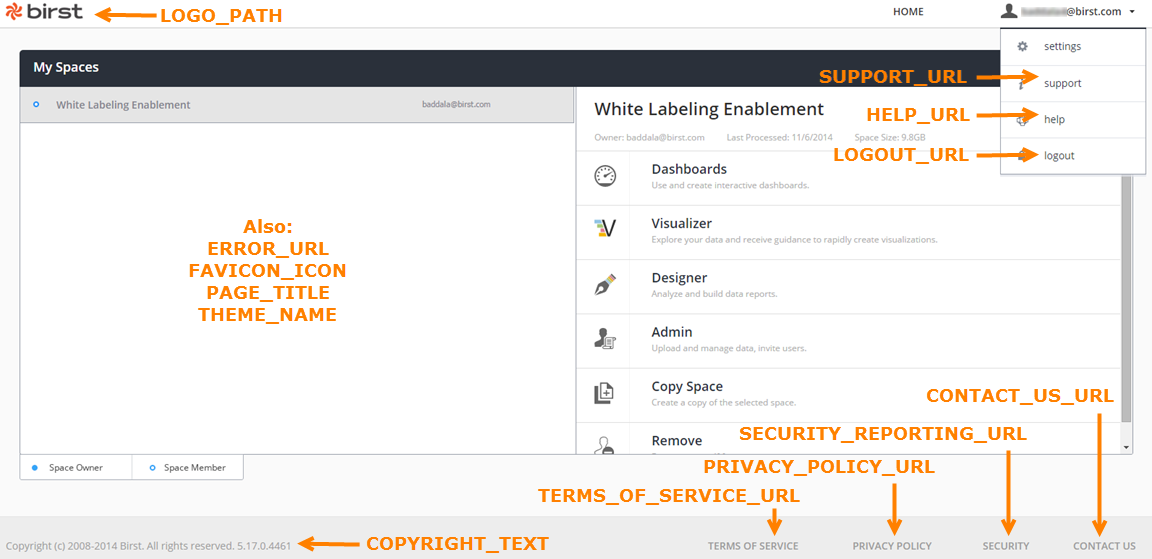Click the White Labeling Enablement details title
The image size is (1152, 559).
(x=709, y=109)
